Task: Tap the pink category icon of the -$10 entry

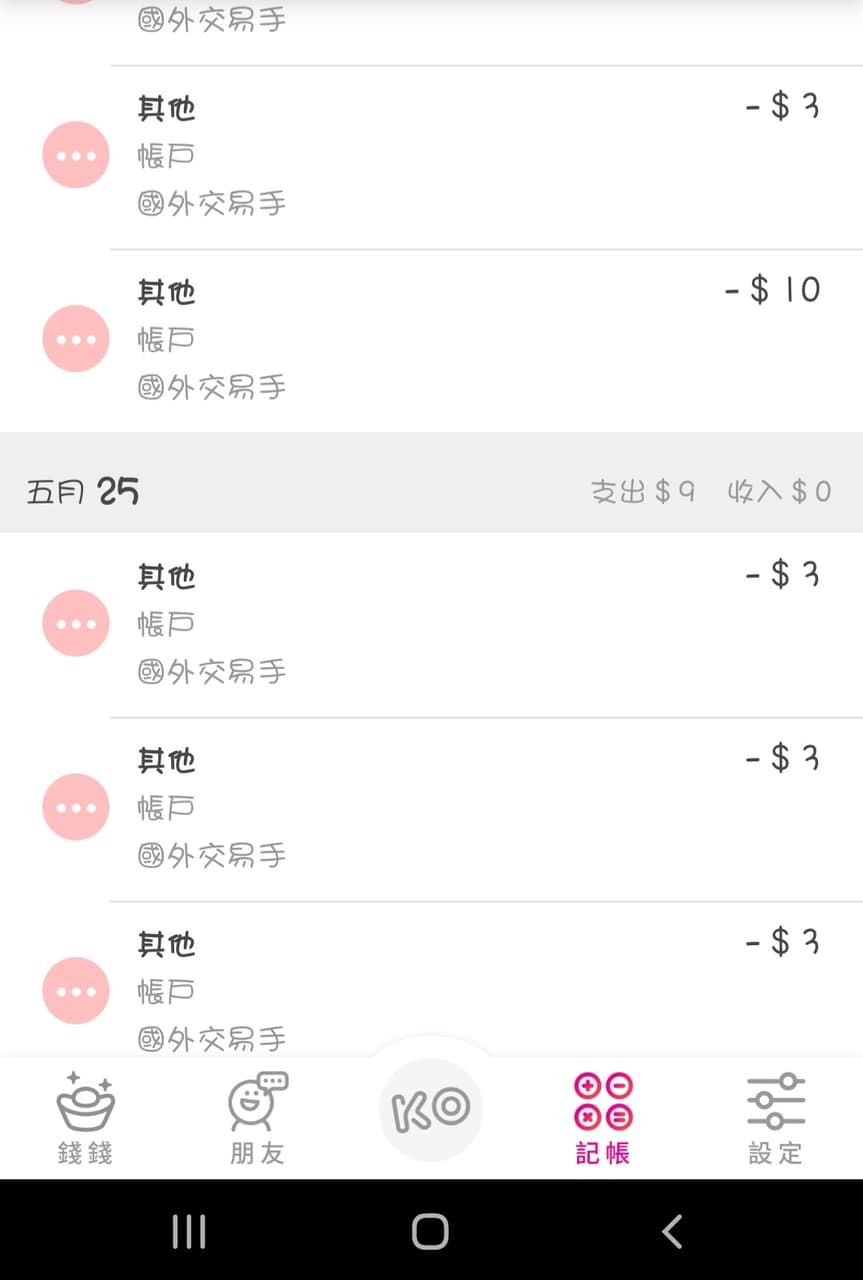Action: (x=76, y=339)
